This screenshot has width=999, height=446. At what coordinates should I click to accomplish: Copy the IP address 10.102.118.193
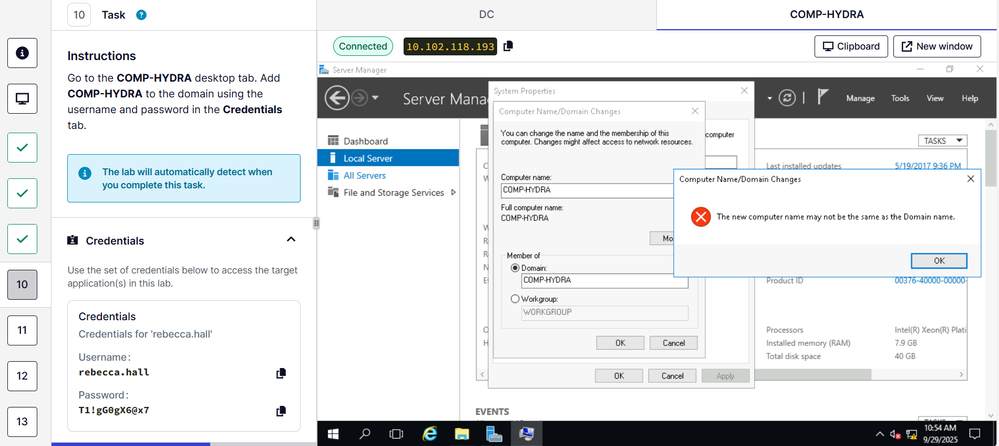[x=508, y=46]
